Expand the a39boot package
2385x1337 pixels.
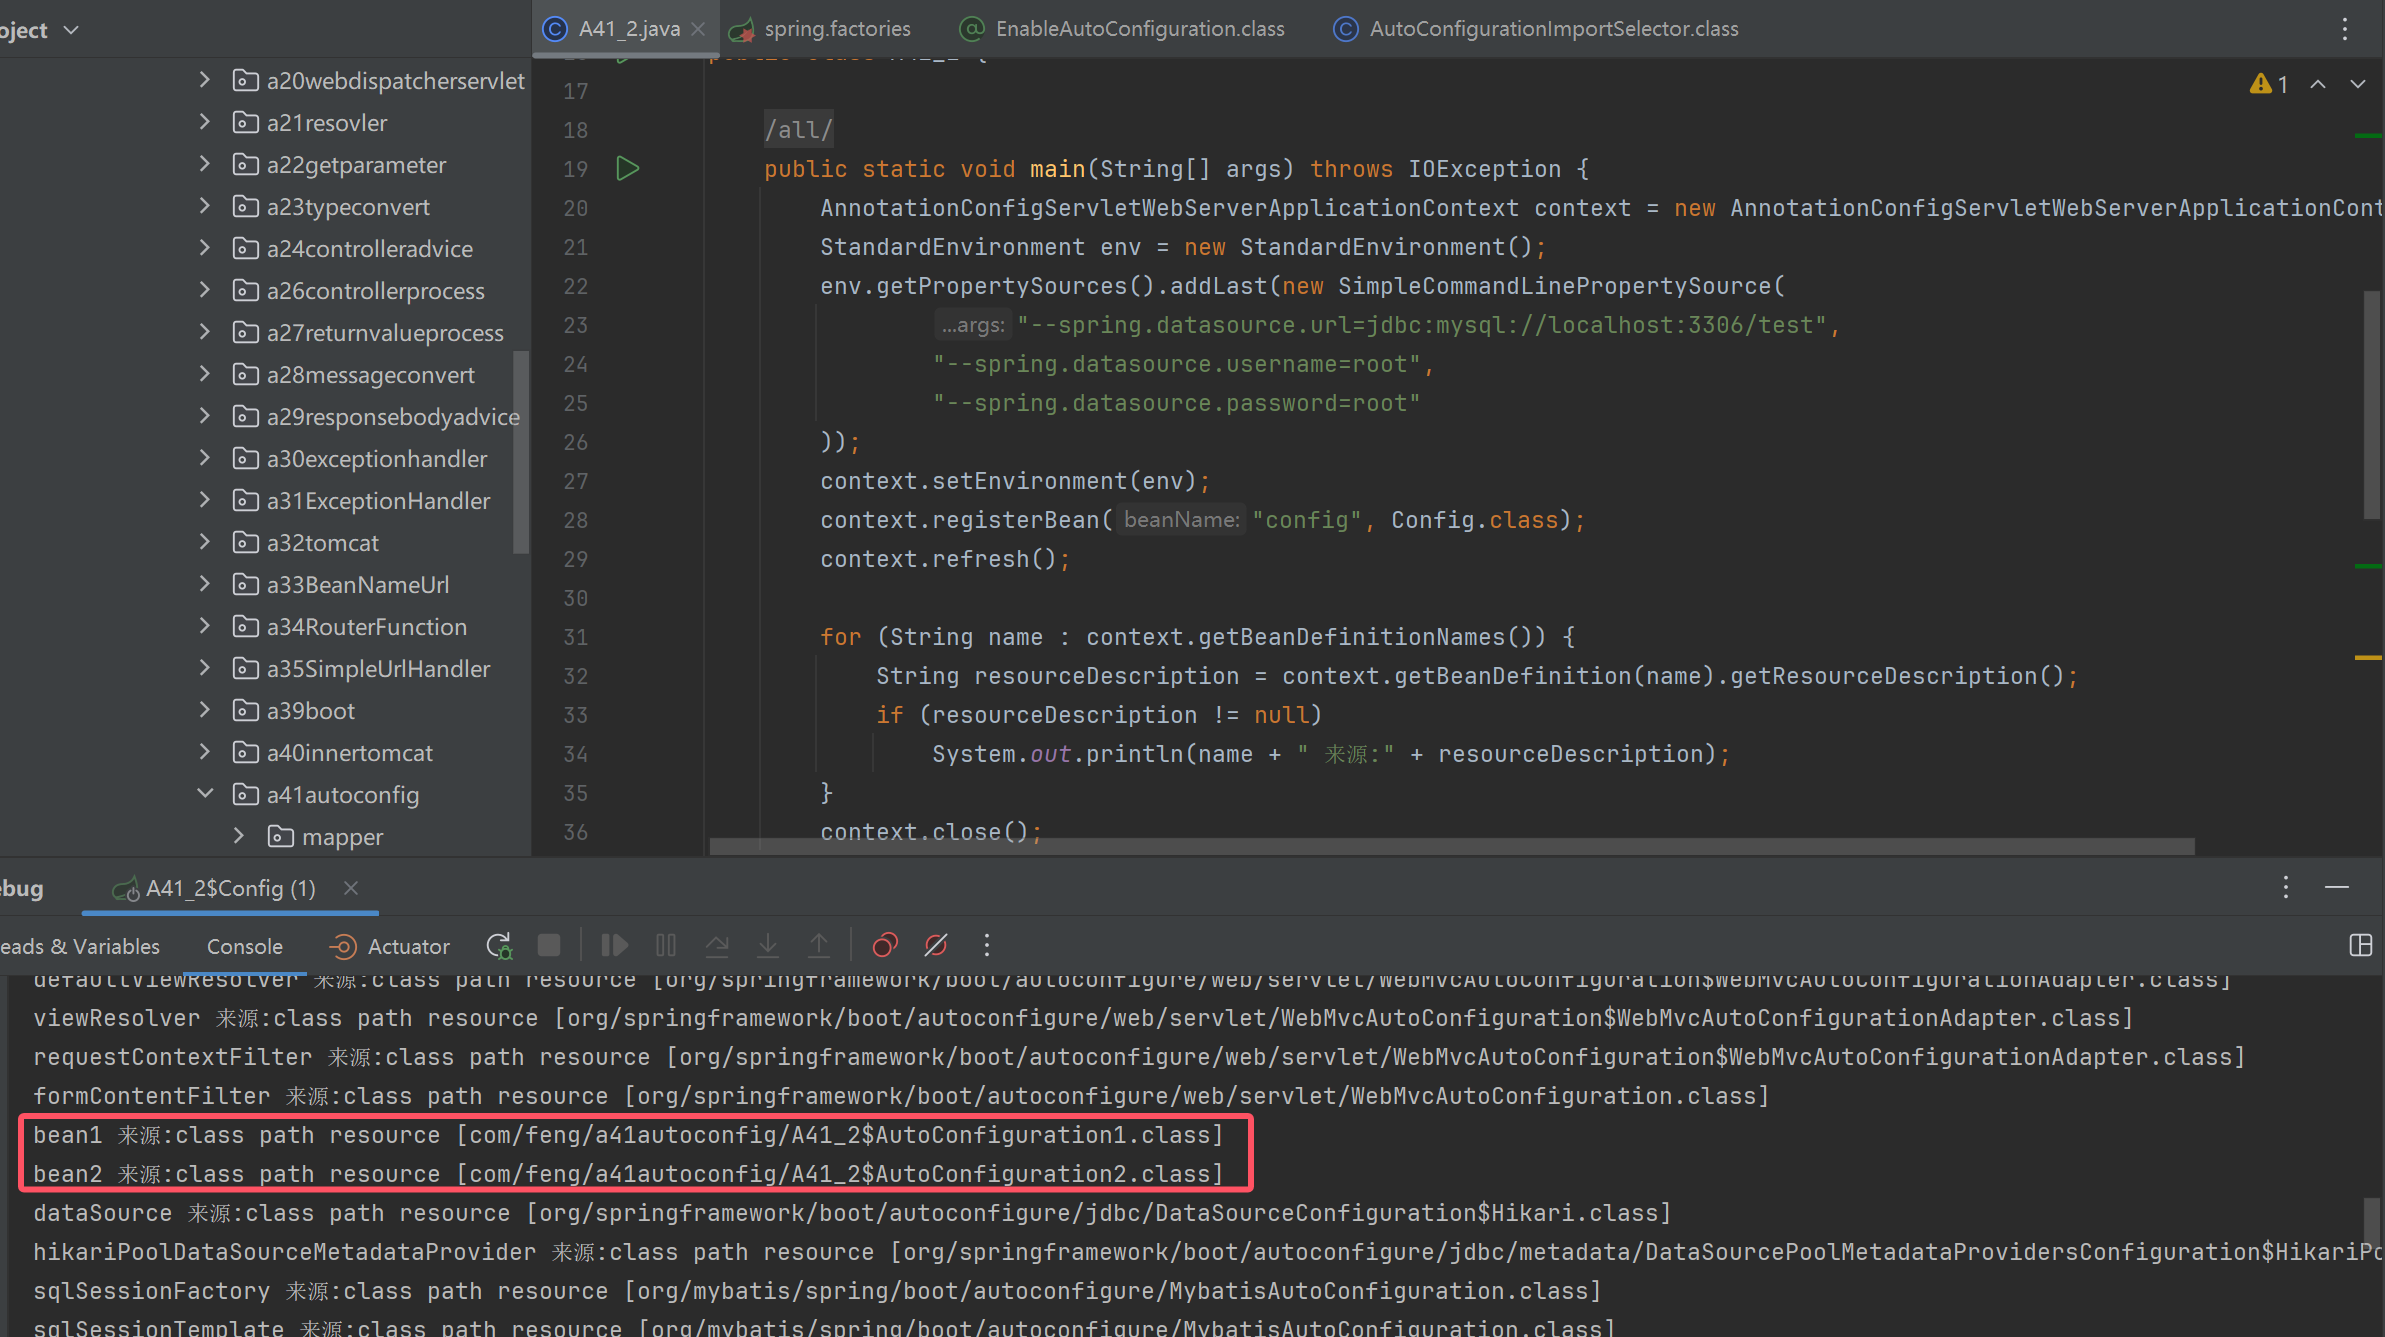coord(204,710)
